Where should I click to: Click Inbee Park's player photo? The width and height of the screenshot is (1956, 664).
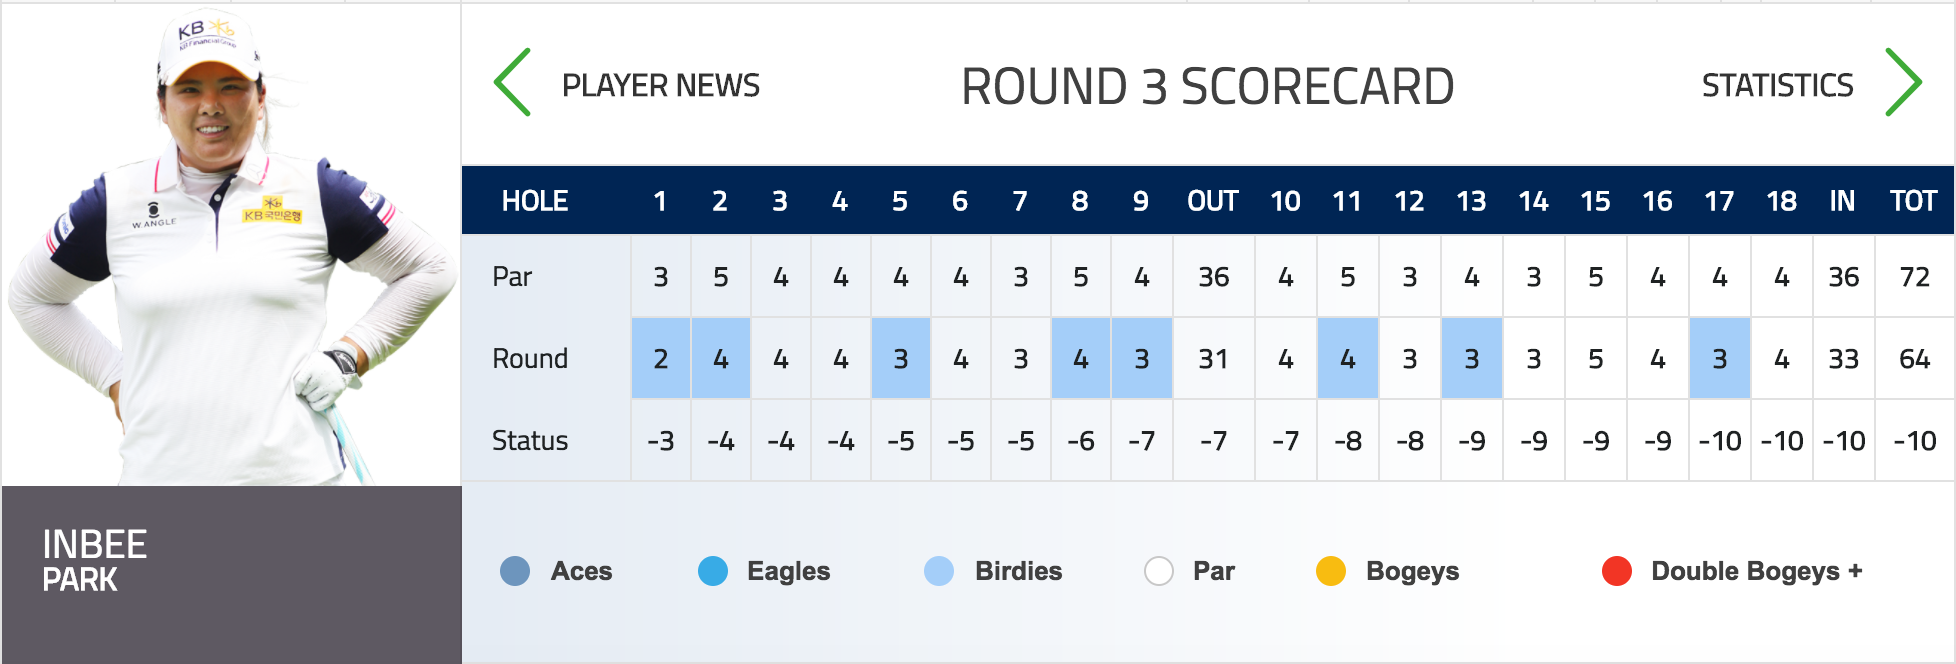(x=231, y=245)
